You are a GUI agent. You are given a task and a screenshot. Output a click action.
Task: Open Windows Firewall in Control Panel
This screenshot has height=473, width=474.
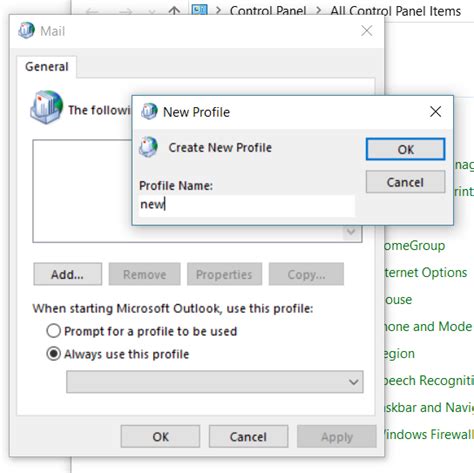429,435
